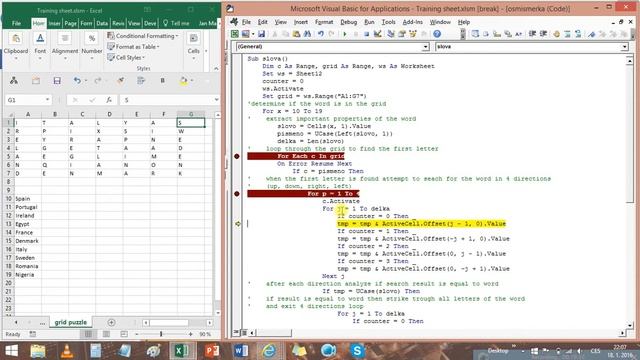Click the New sheet plus icon
This screenshot has width=640, height=360.
click(x=111, y=322)
